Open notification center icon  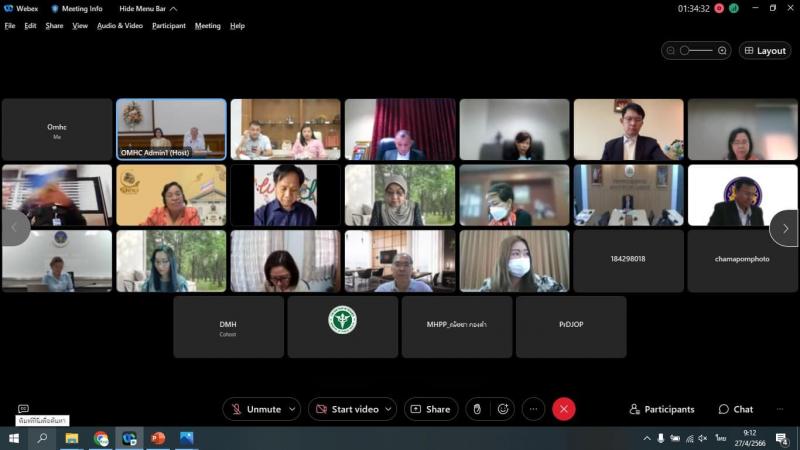click(782, 438)
